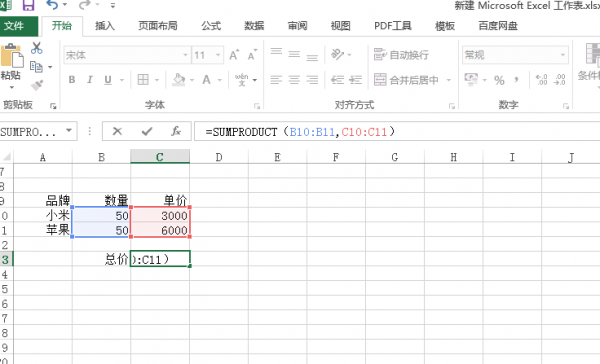Click the Cut scissors icon

[x=37, y=48]
